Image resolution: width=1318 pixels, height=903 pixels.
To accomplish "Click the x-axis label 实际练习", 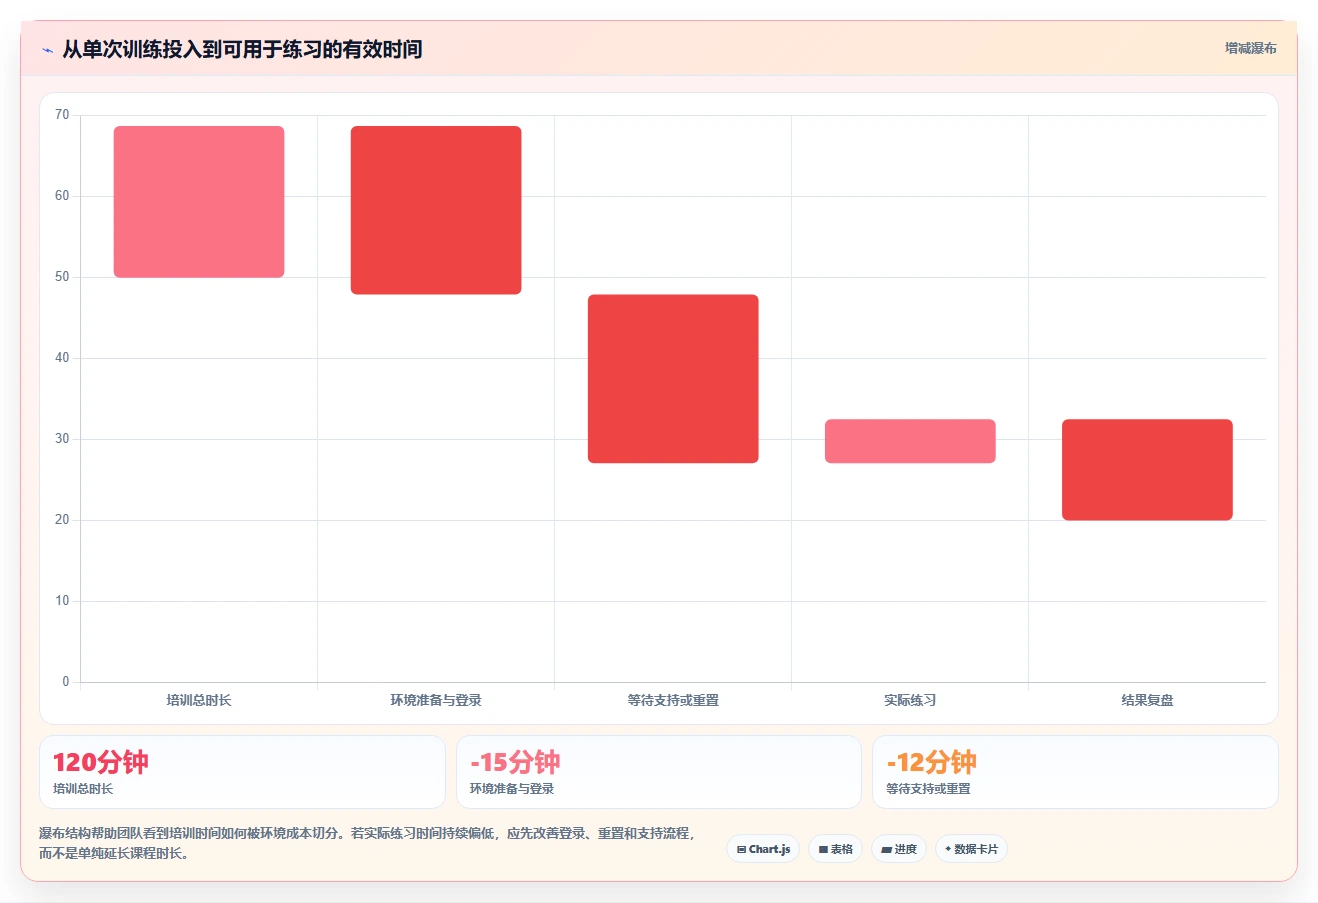I will [910, 700].
